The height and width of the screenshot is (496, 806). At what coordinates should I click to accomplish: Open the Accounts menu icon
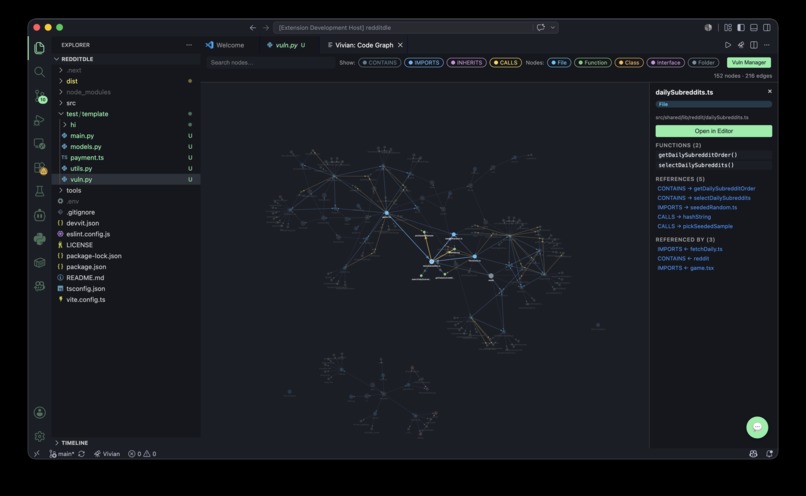point(39,412)
